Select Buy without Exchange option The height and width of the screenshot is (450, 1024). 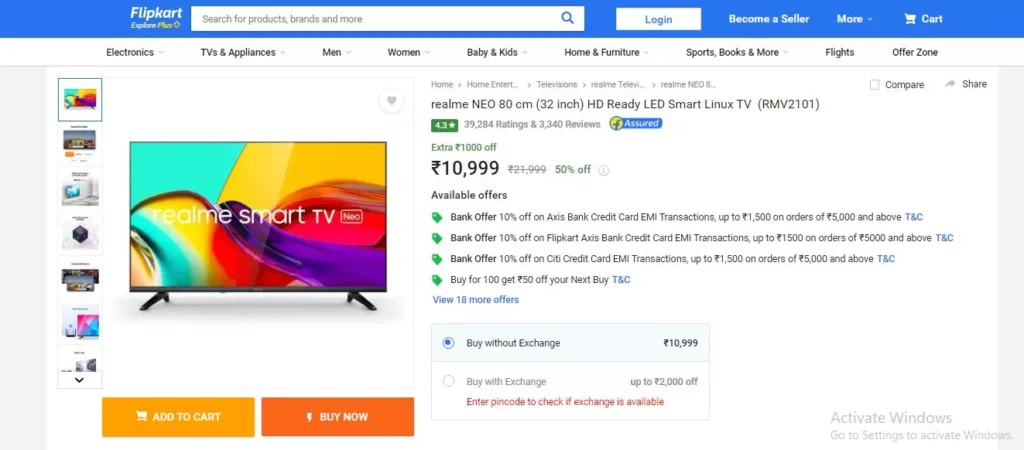point(448,343)
